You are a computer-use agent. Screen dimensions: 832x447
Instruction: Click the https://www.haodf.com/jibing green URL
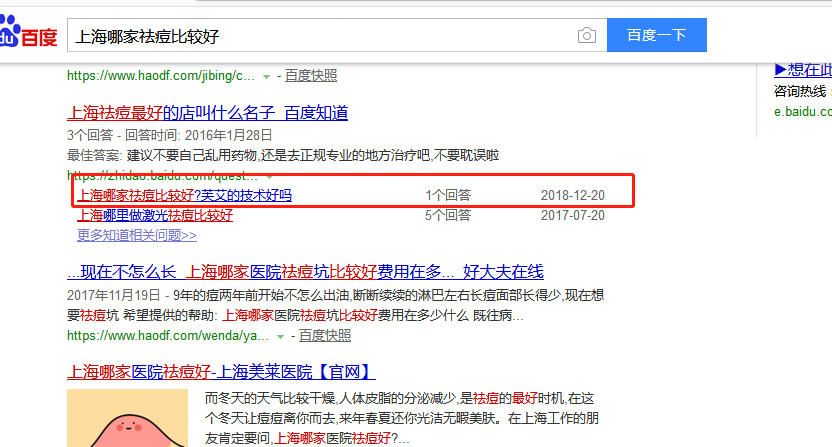point(160,75)
